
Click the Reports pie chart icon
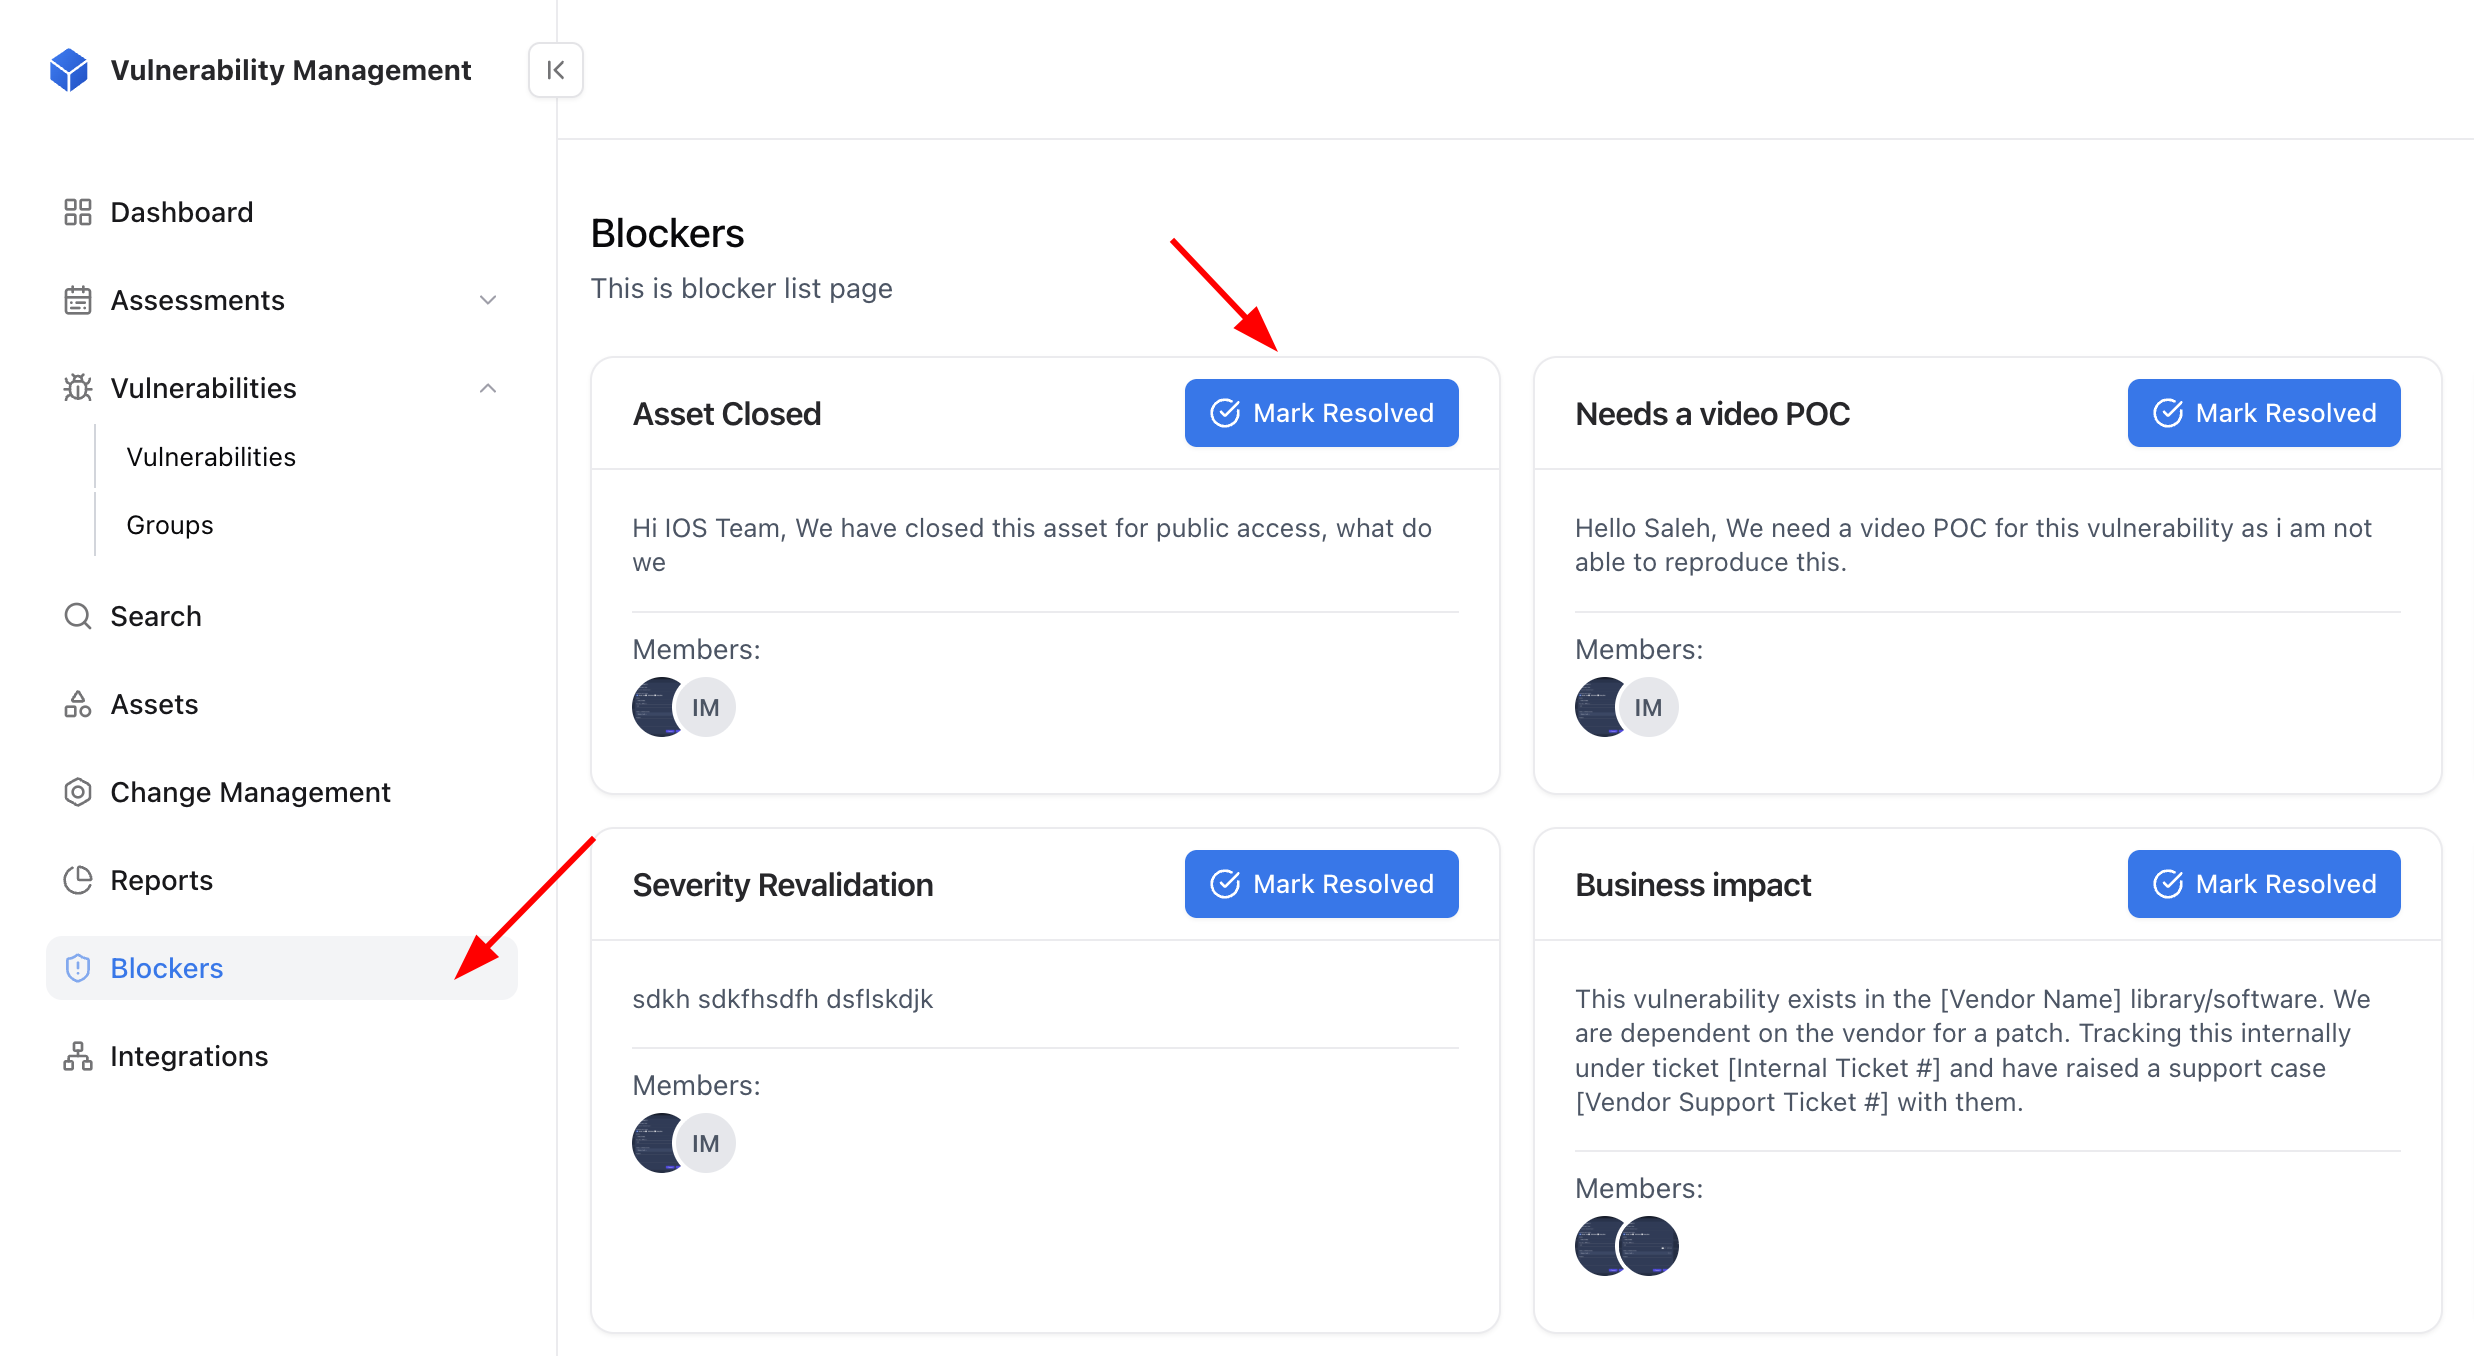77,880
